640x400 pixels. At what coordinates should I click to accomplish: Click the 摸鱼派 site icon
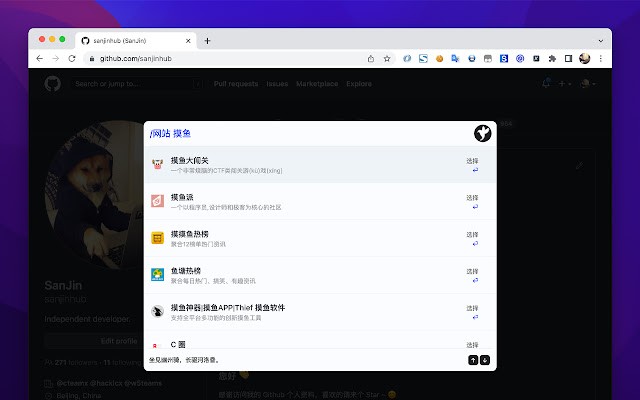pyautogui.click(x=158, y=201)
